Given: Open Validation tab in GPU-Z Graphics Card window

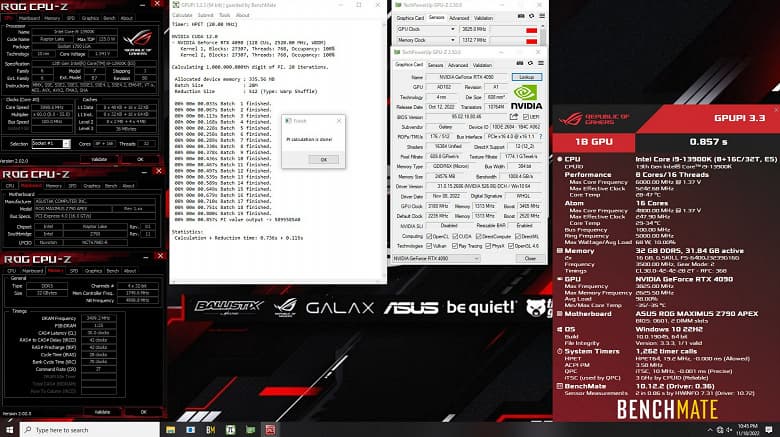Looking at the screenshot, I should [x=482, y=65].
